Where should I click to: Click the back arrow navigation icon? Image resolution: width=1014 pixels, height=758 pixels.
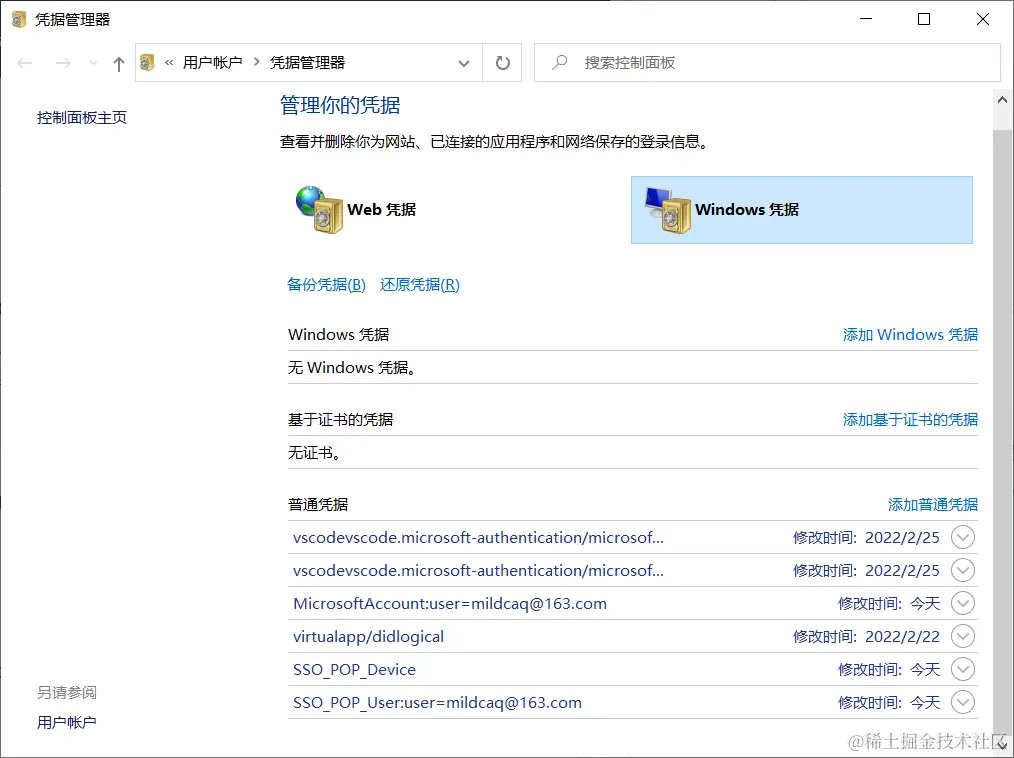click(24, 62)
